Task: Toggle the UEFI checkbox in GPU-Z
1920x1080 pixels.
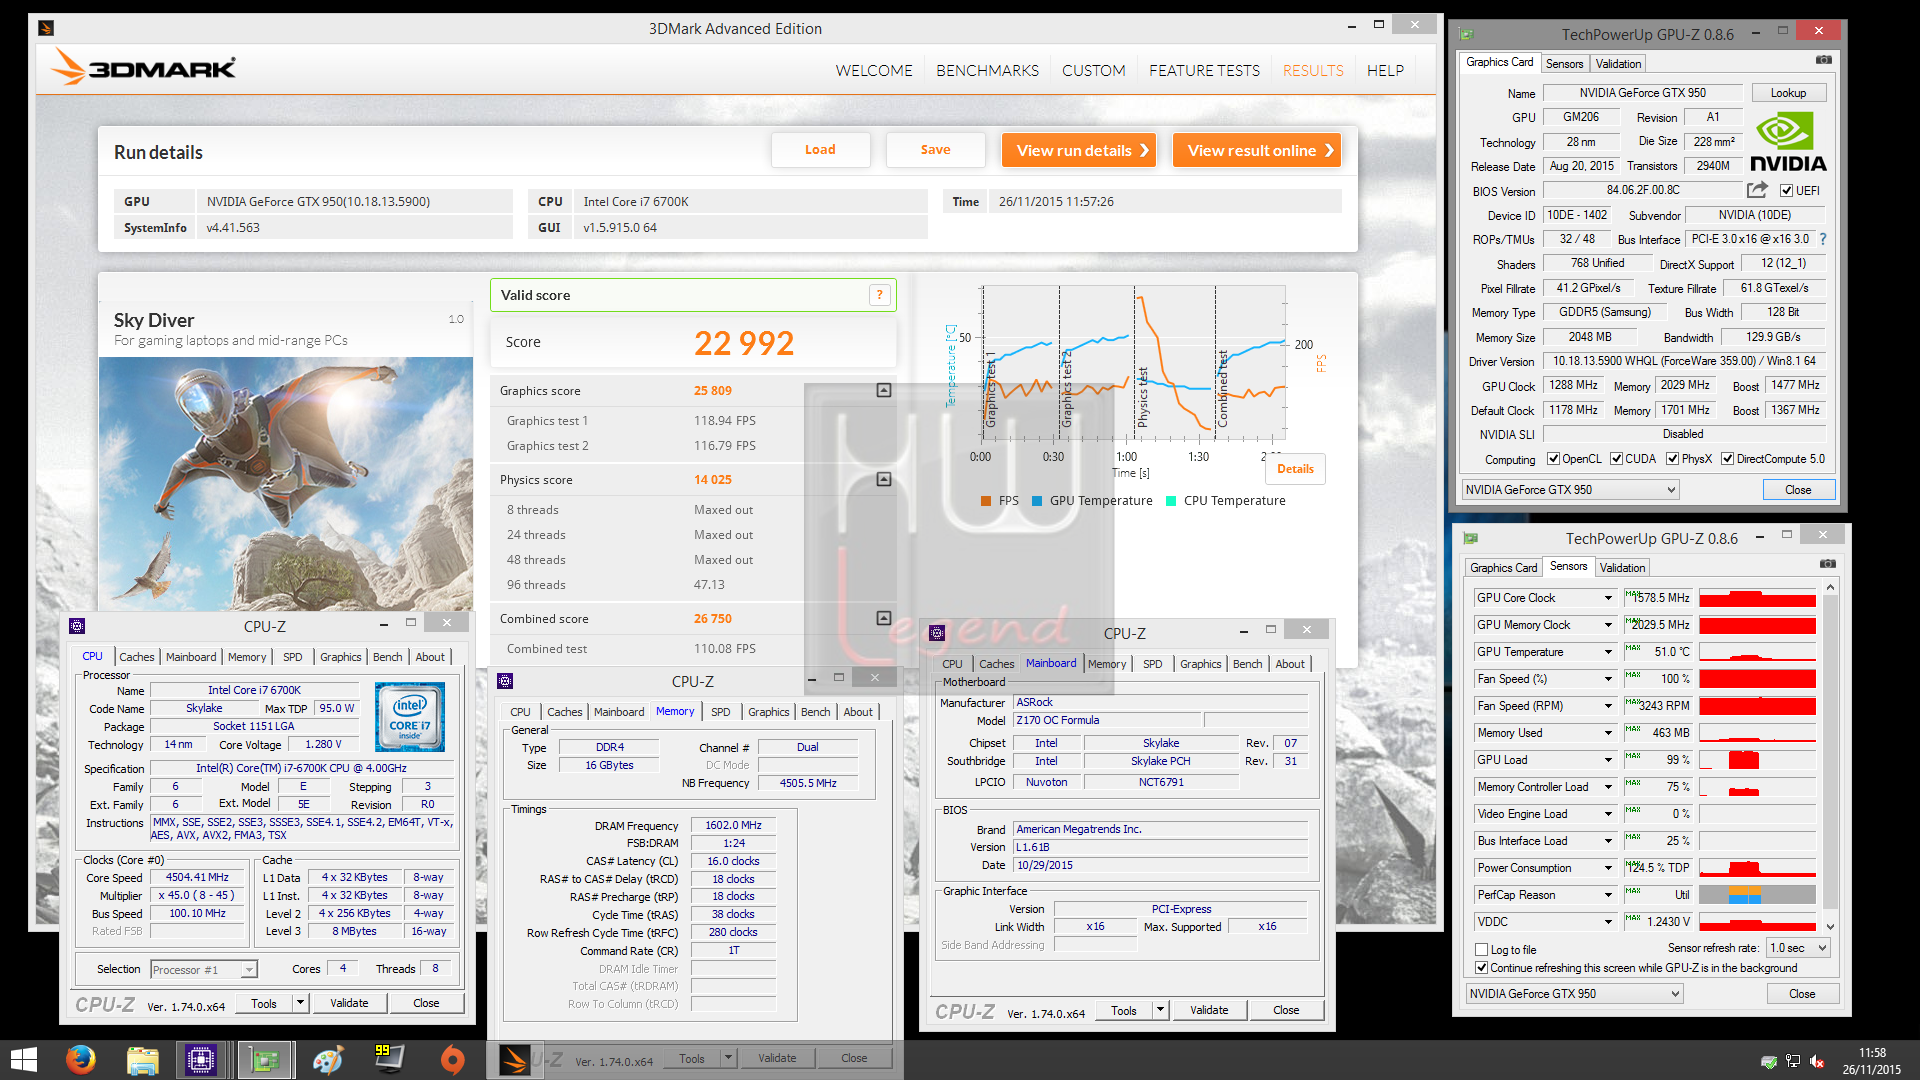Action: click(1786, 190)
